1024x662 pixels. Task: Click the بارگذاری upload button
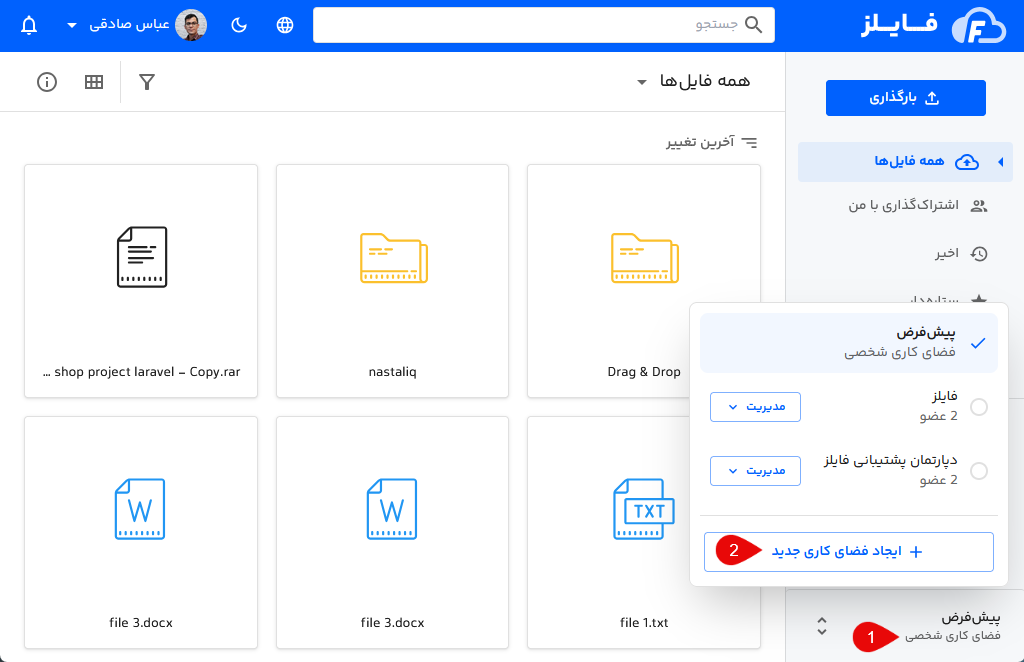[905, 97]
